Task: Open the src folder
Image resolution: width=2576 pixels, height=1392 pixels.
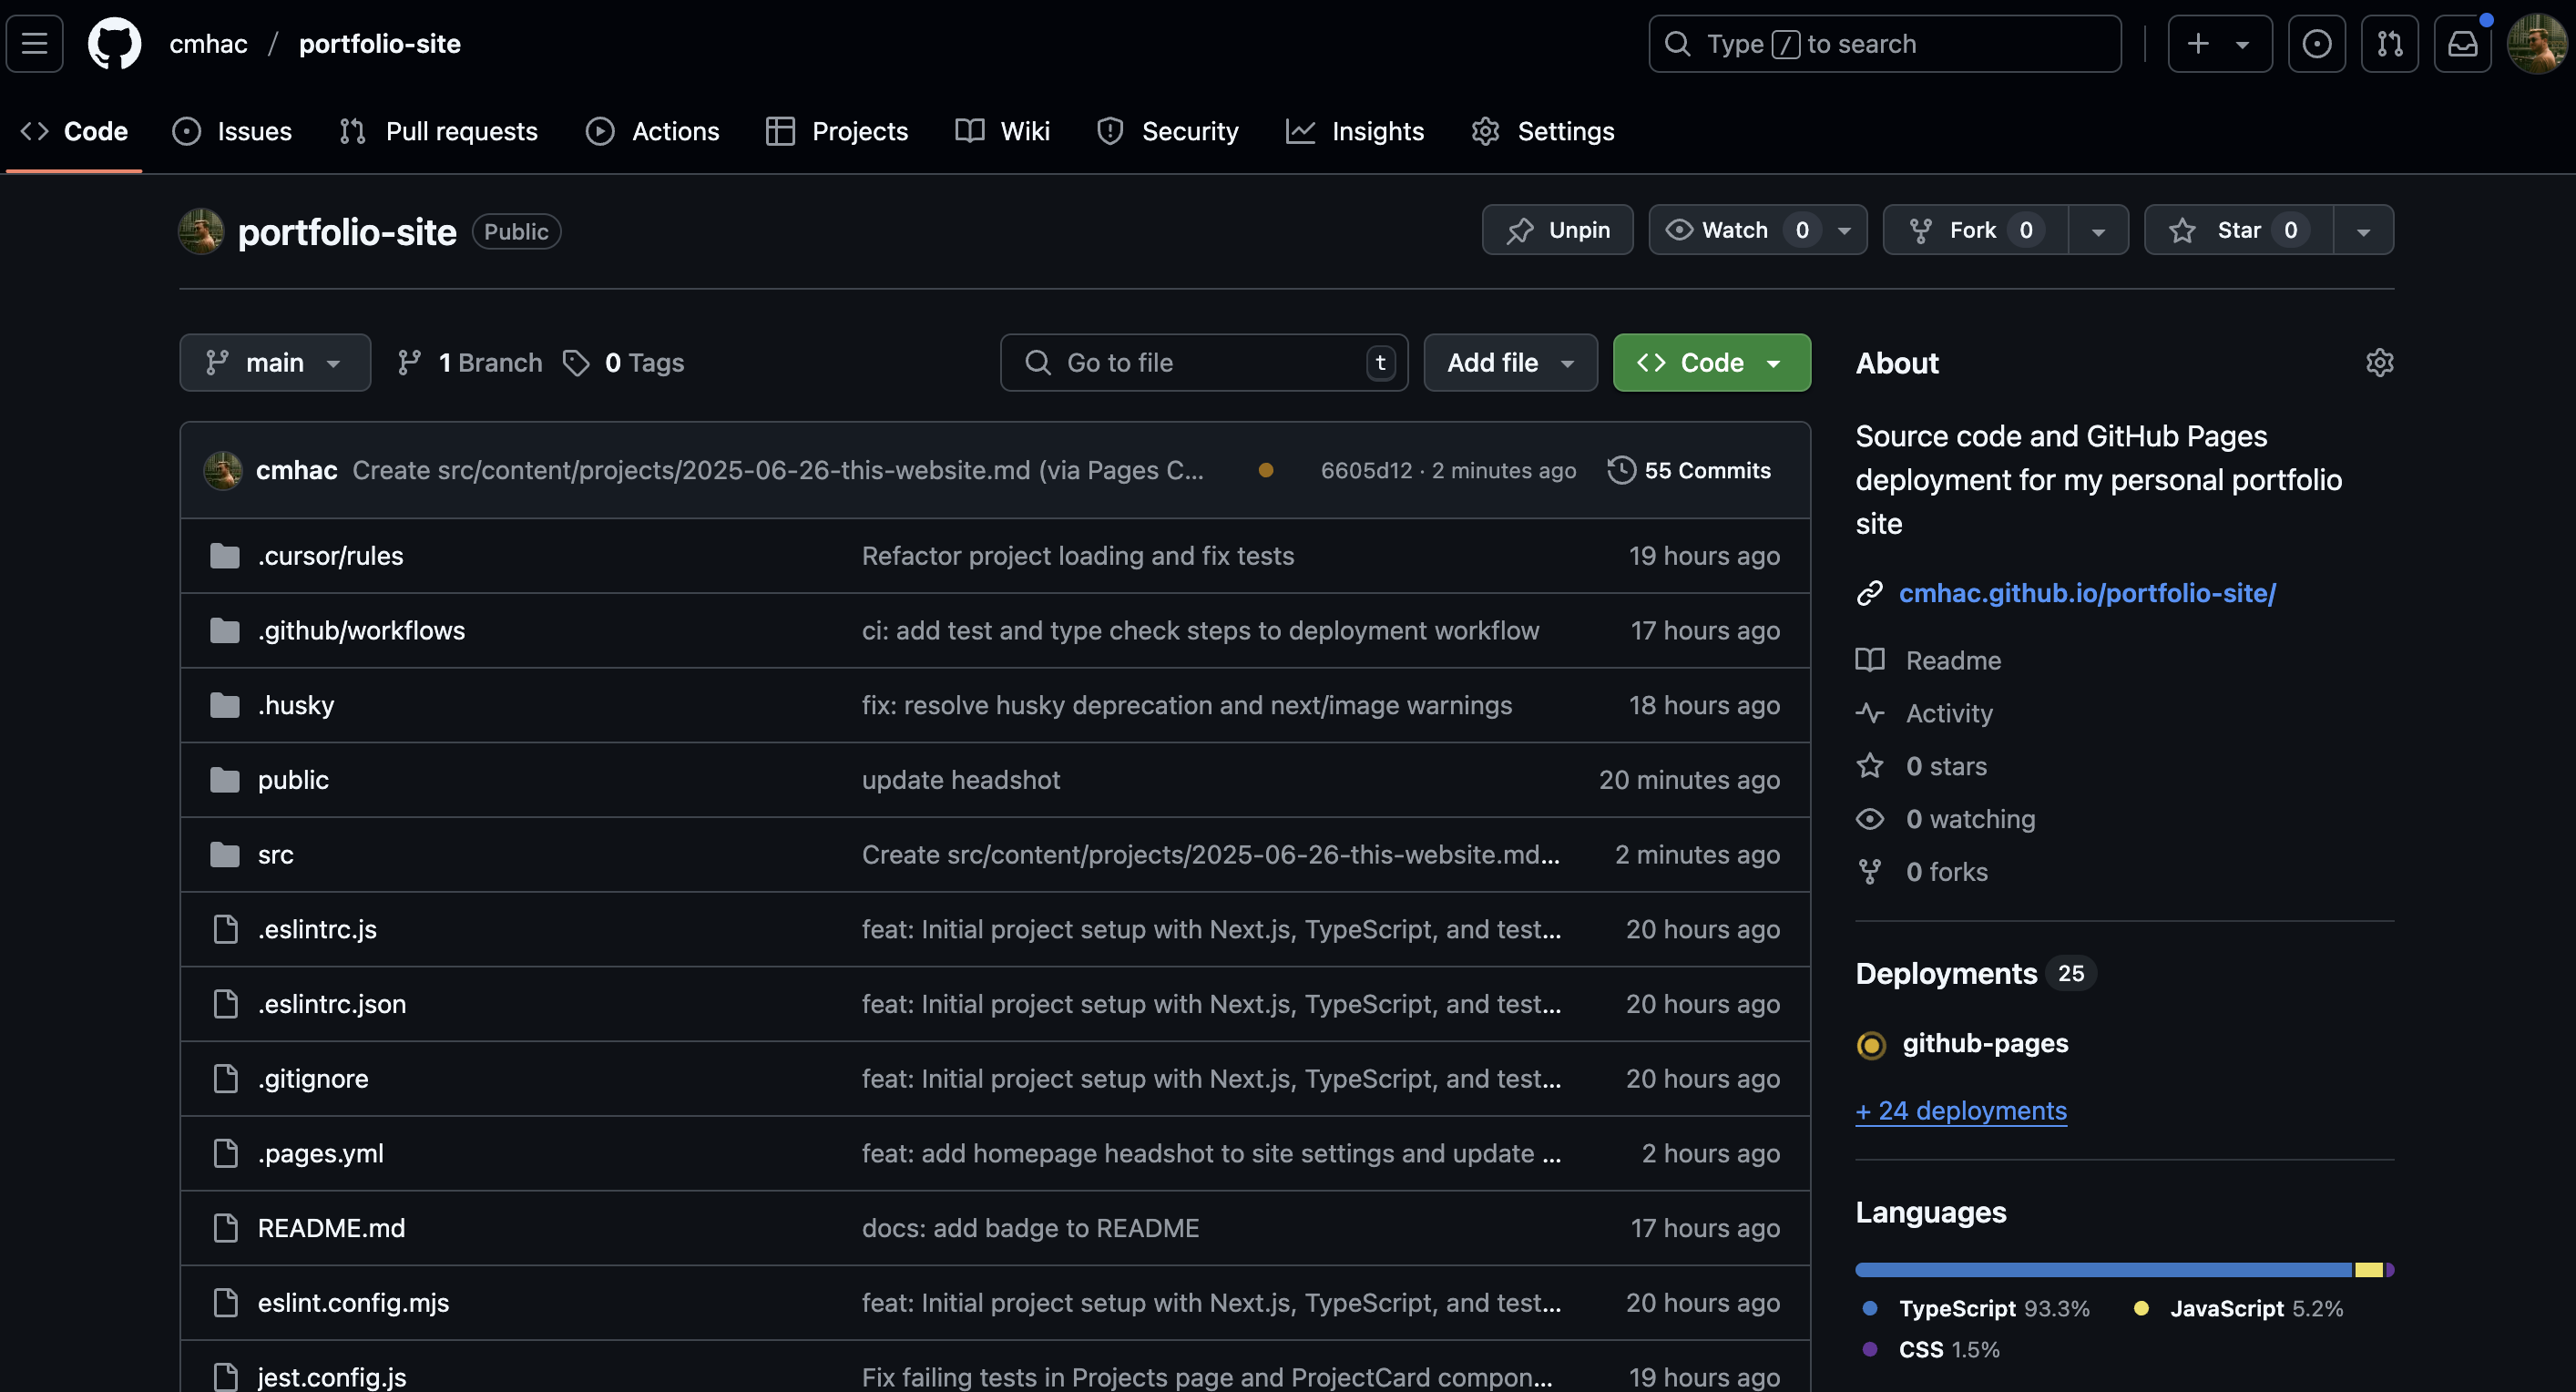Action: pyautogui.click(x=275, y=855)
